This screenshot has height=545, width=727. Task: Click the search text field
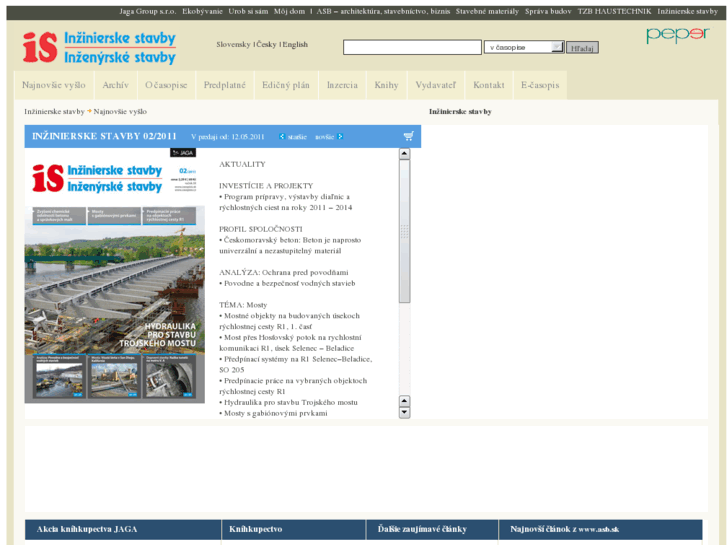[411, 47]
